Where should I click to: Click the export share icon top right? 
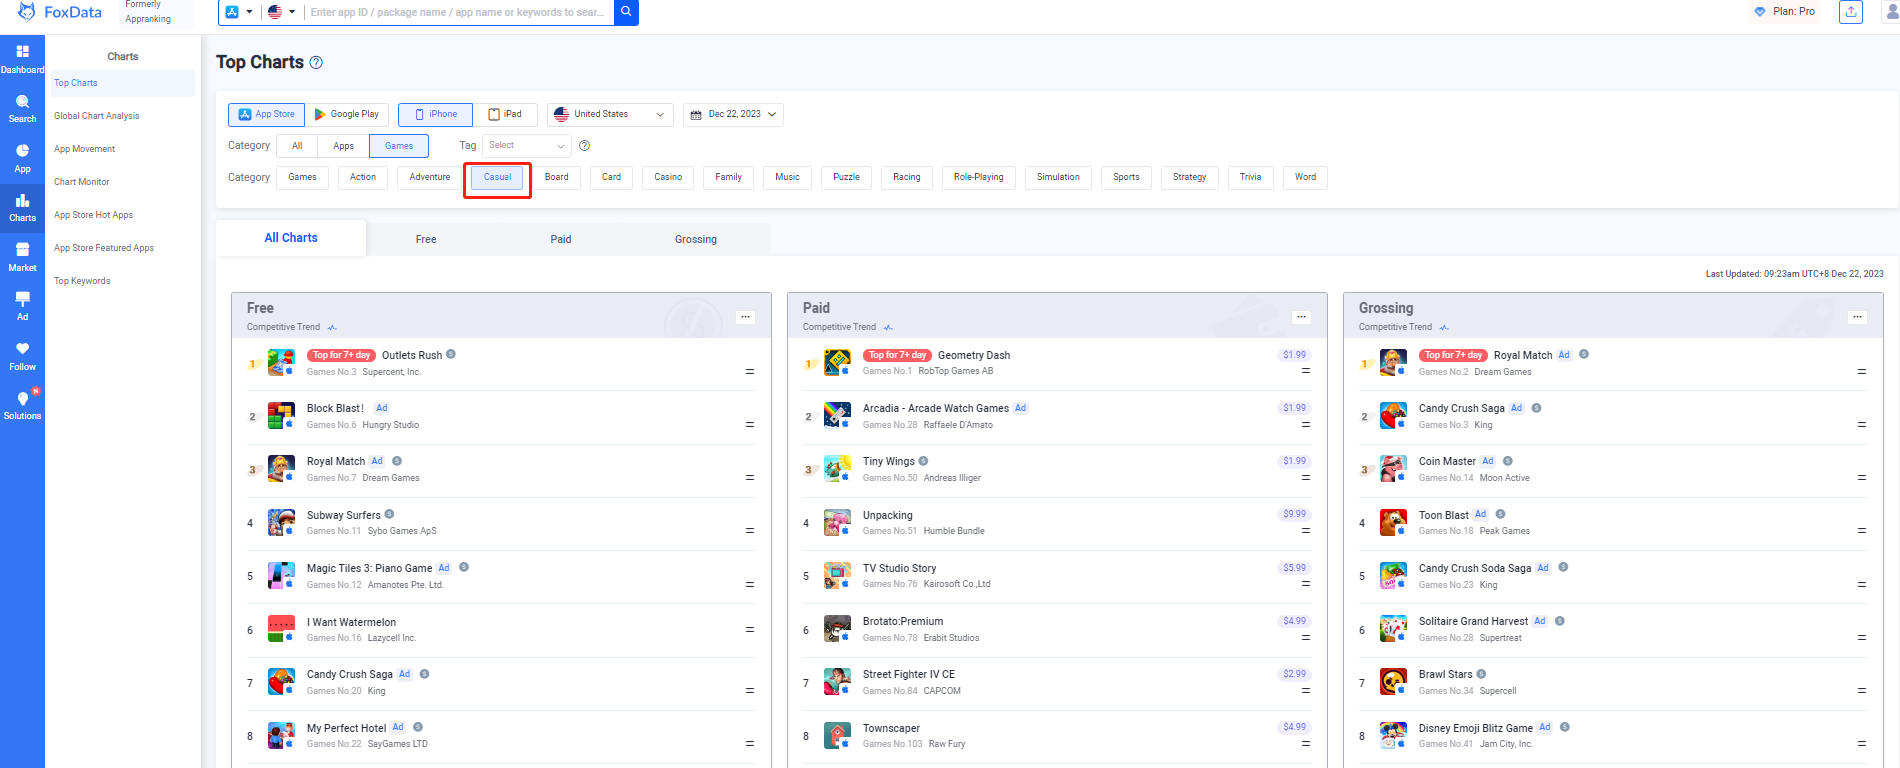pyautogui.click(x=1851, y=12)
